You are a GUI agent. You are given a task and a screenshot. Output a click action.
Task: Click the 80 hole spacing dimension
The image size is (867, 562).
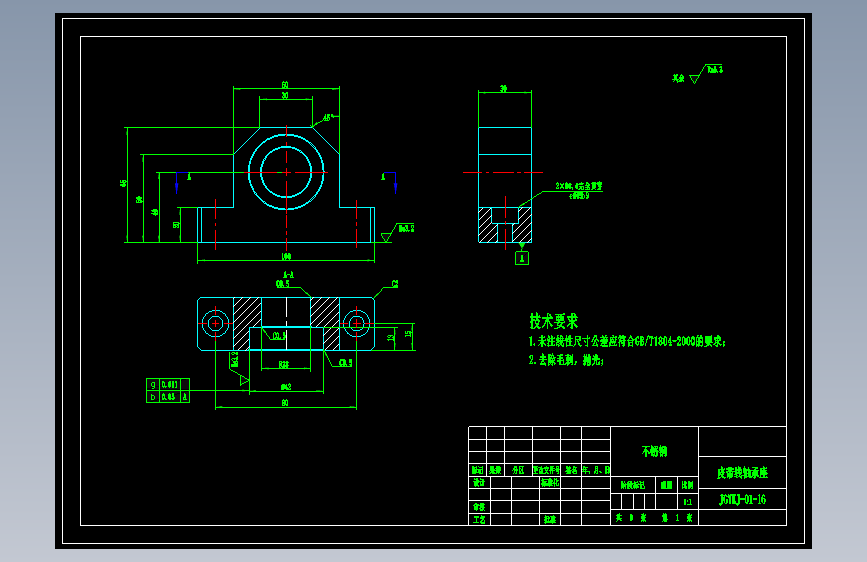point(285,403)
